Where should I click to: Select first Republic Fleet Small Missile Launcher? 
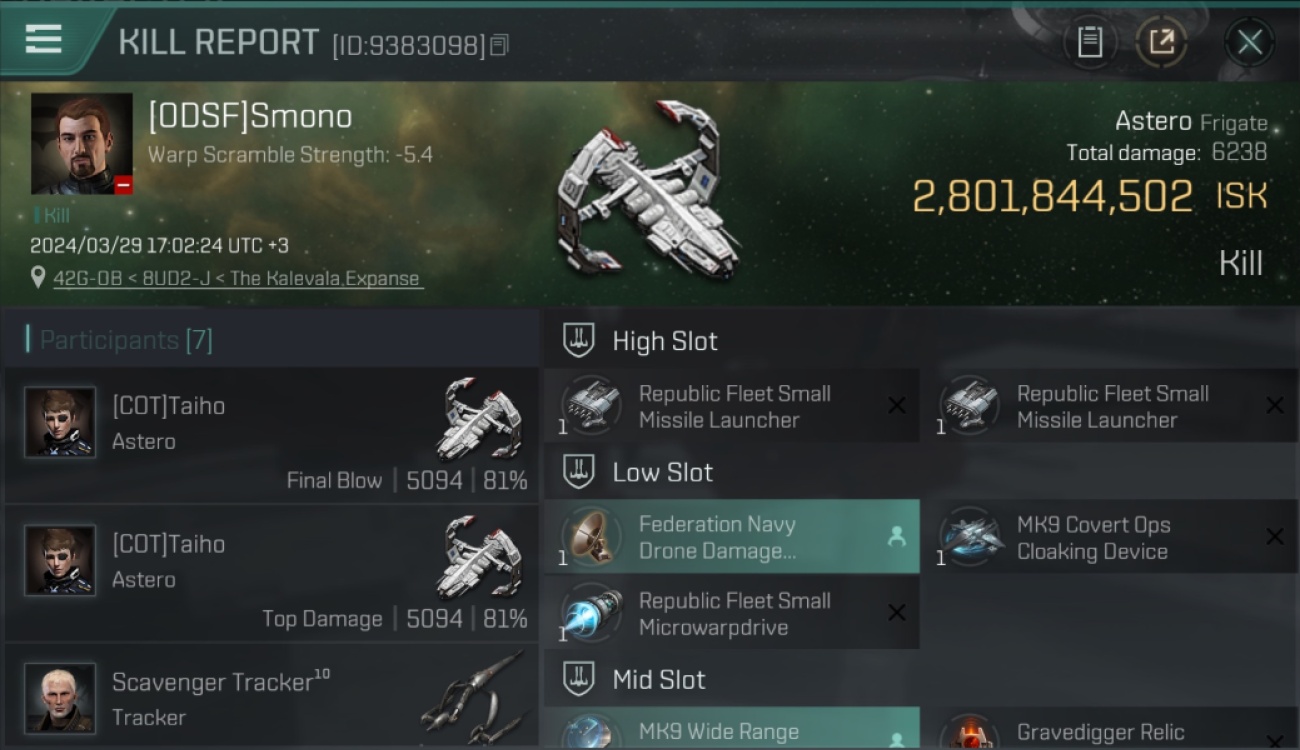732,406
